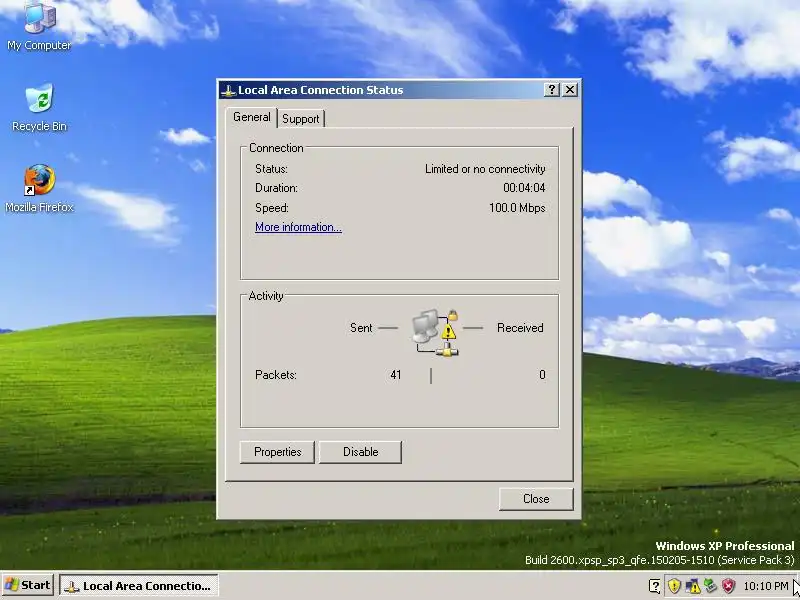Click the network limited connectivity tray icon
This screenshot has height=600, width=800.
[692, 586]
